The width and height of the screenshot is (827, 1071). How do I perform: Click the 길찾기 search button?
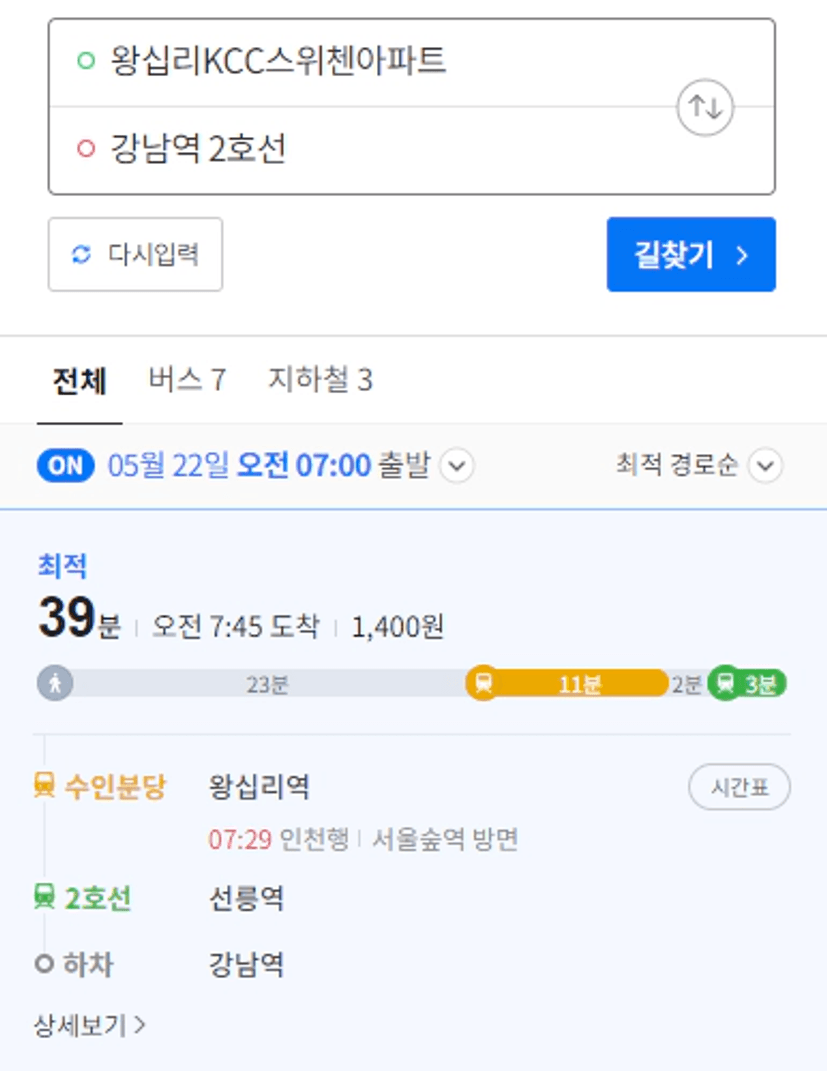[691, 255]
